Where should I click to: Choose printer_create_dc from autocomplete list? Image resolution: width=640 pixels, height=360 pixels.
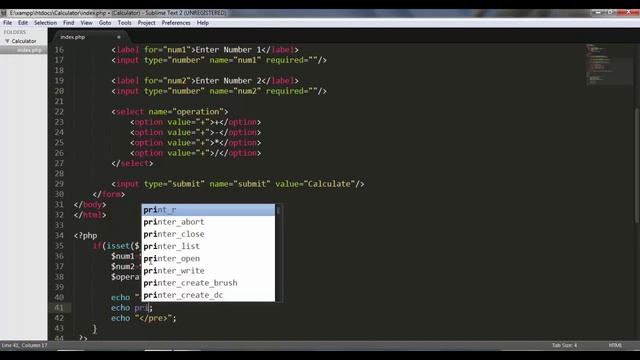[x=208, y=295]
